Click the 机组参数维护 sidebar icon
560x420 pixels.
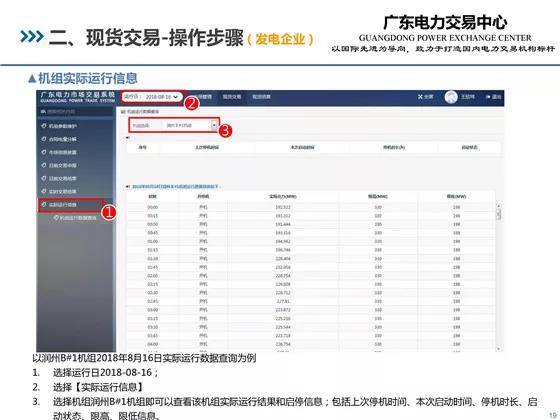44,126
